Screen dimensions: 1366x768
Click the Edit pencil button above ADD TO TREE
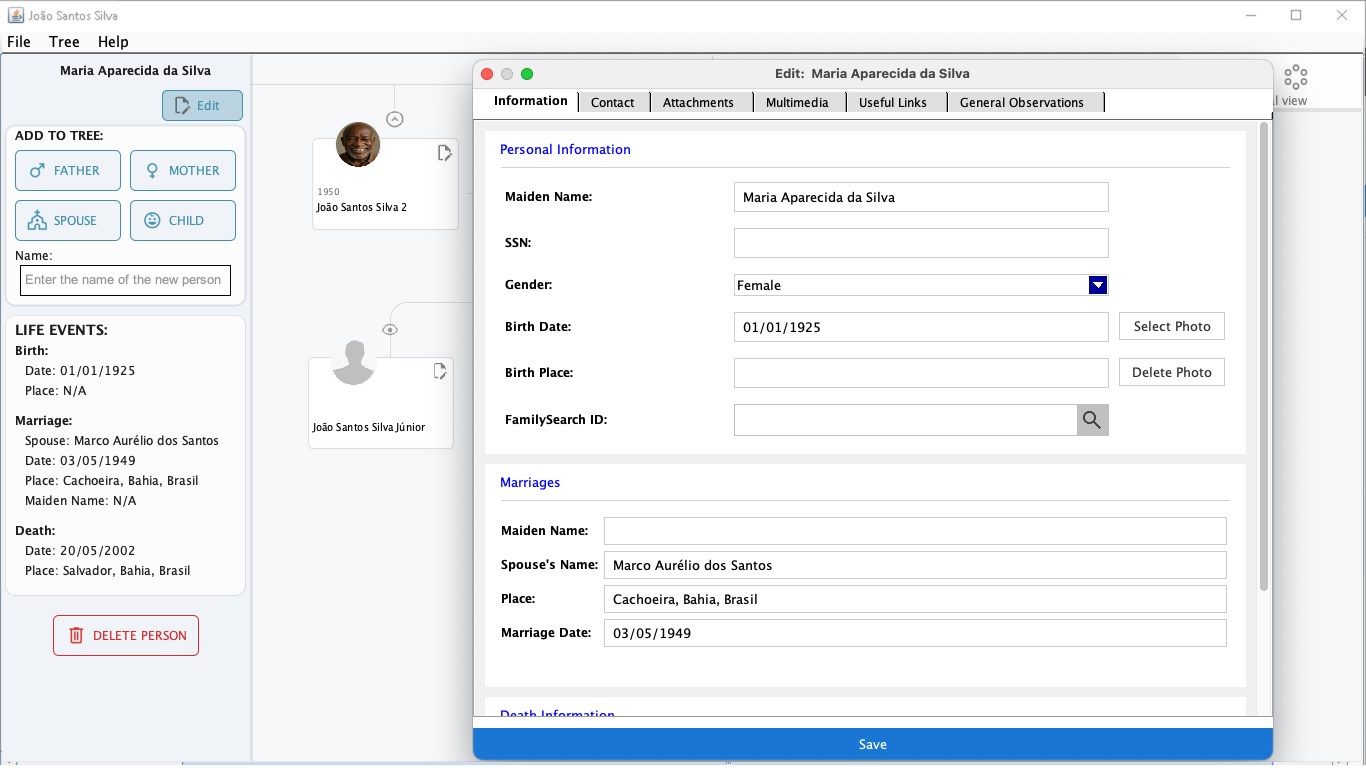202,105
